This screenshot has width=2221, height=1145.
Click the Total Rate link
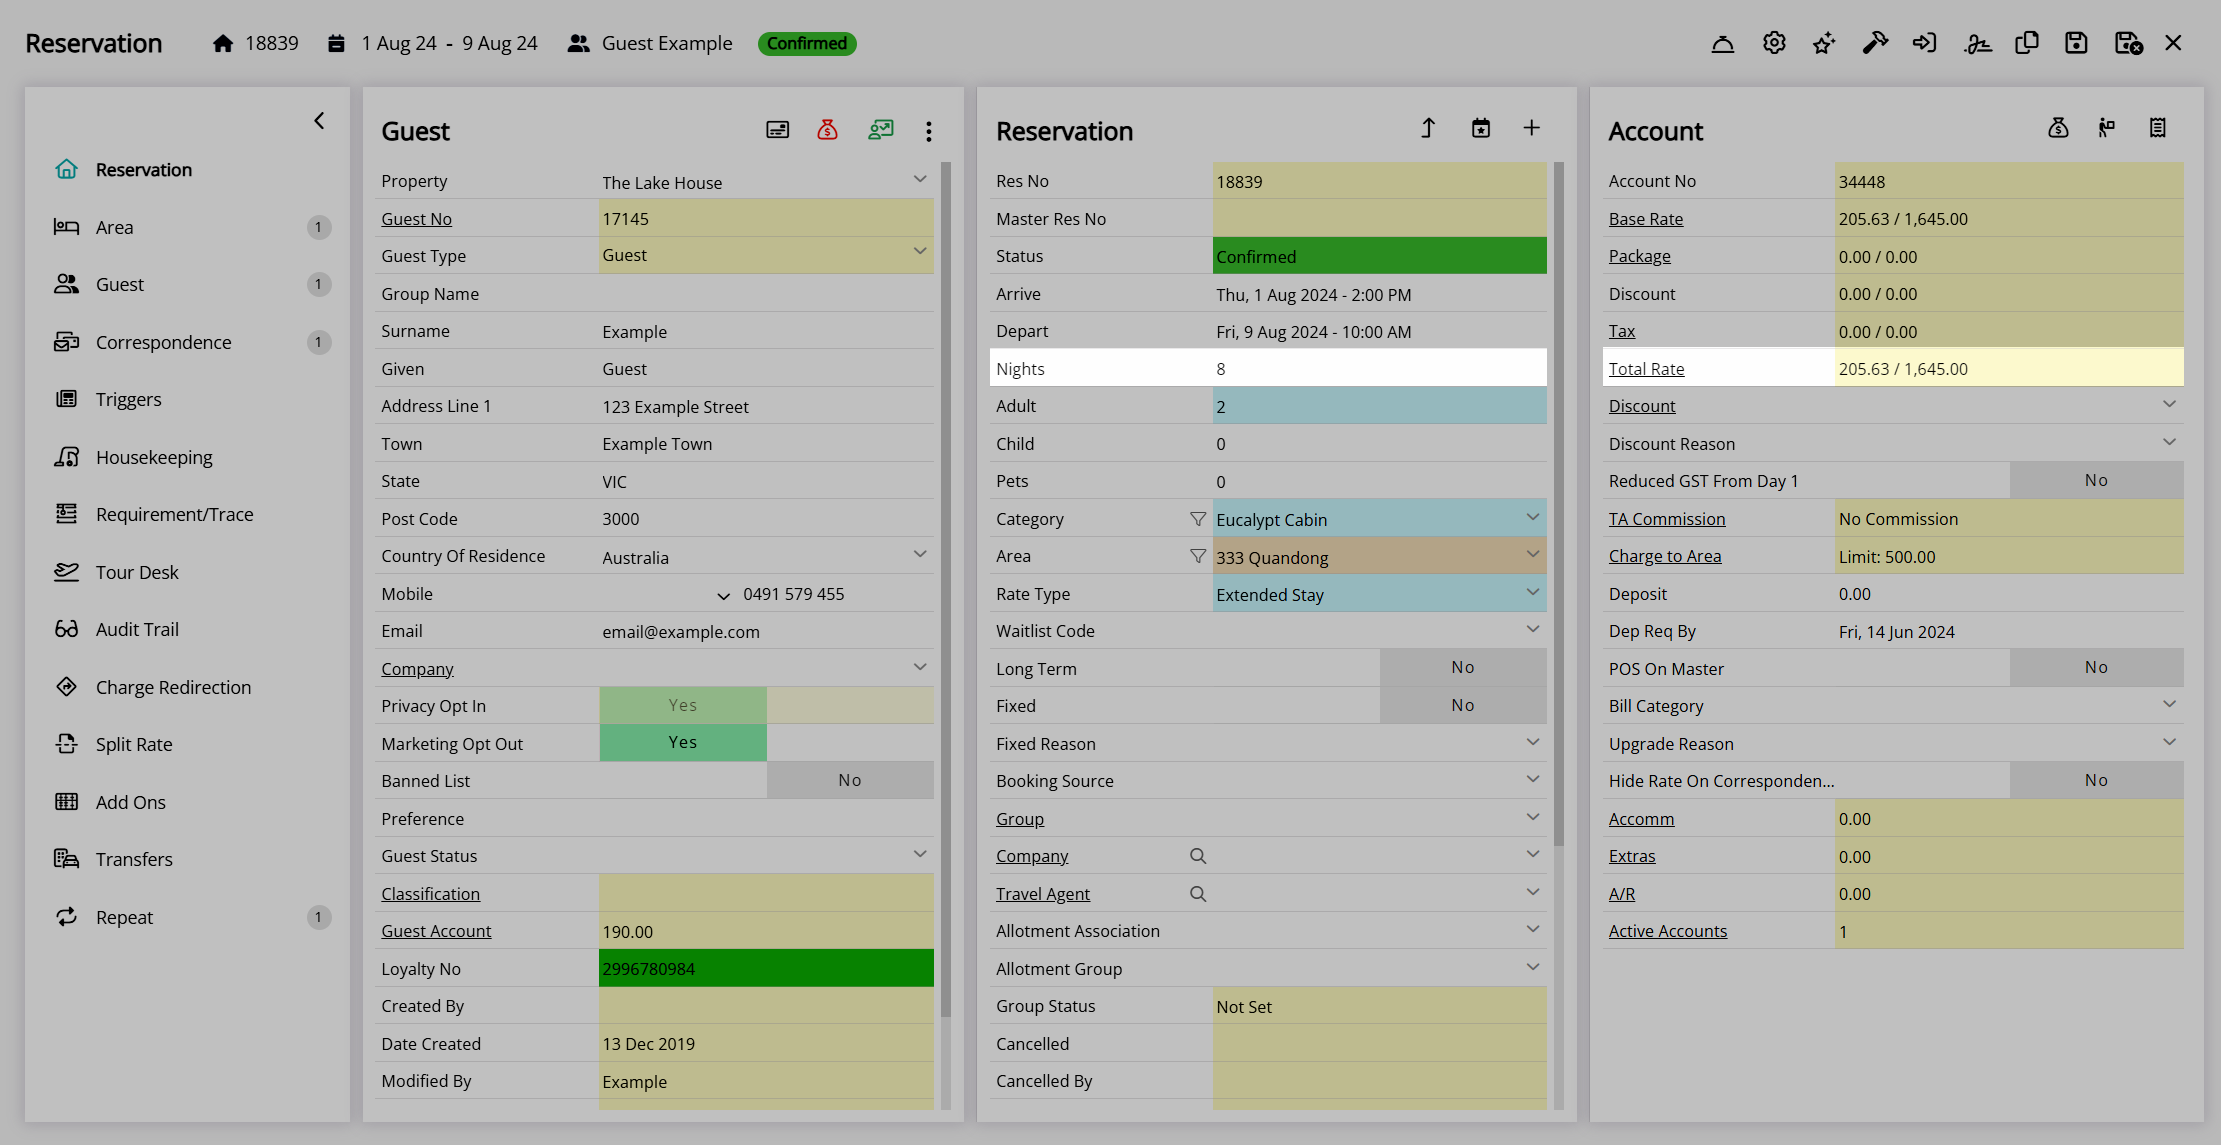[1646, 369]
